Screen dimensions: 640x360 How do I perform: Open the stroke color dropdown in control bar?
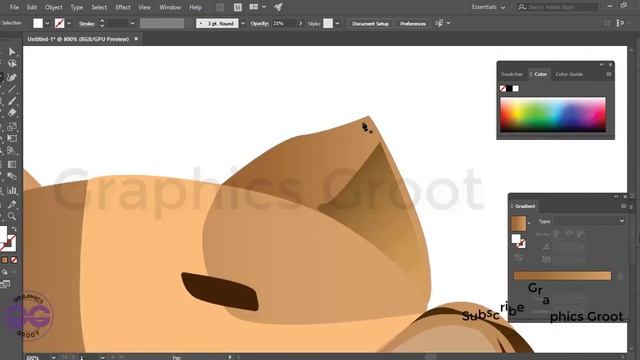[69, 24]
